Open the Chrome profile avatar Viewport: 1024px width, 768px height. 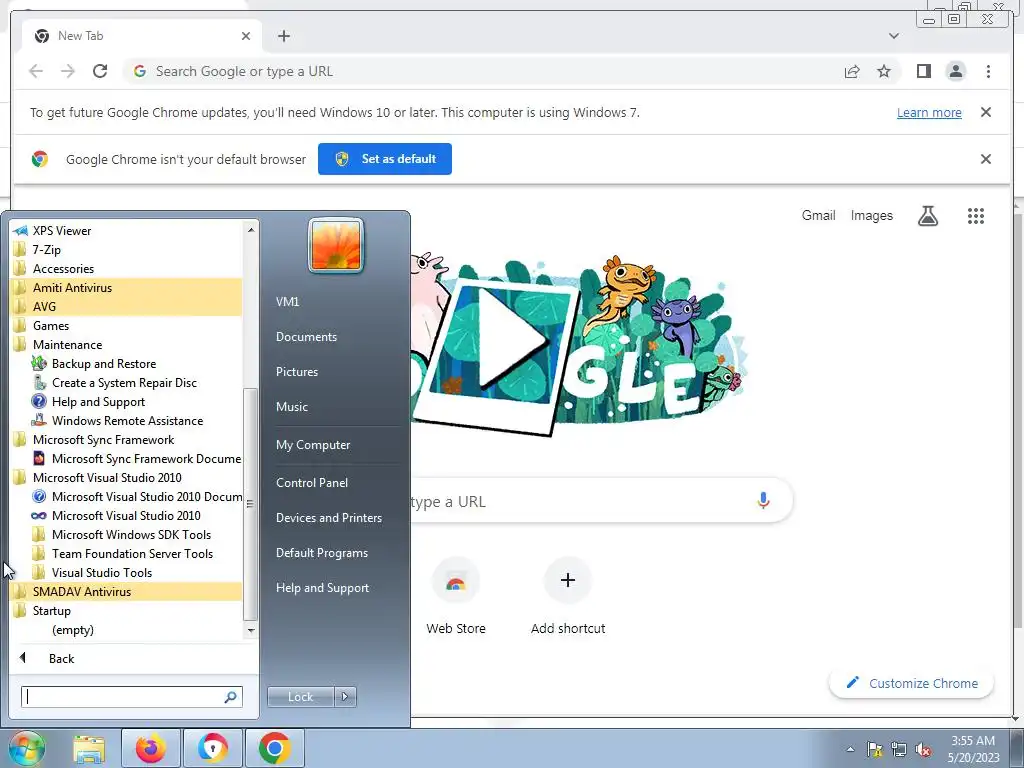click(955, 71)
